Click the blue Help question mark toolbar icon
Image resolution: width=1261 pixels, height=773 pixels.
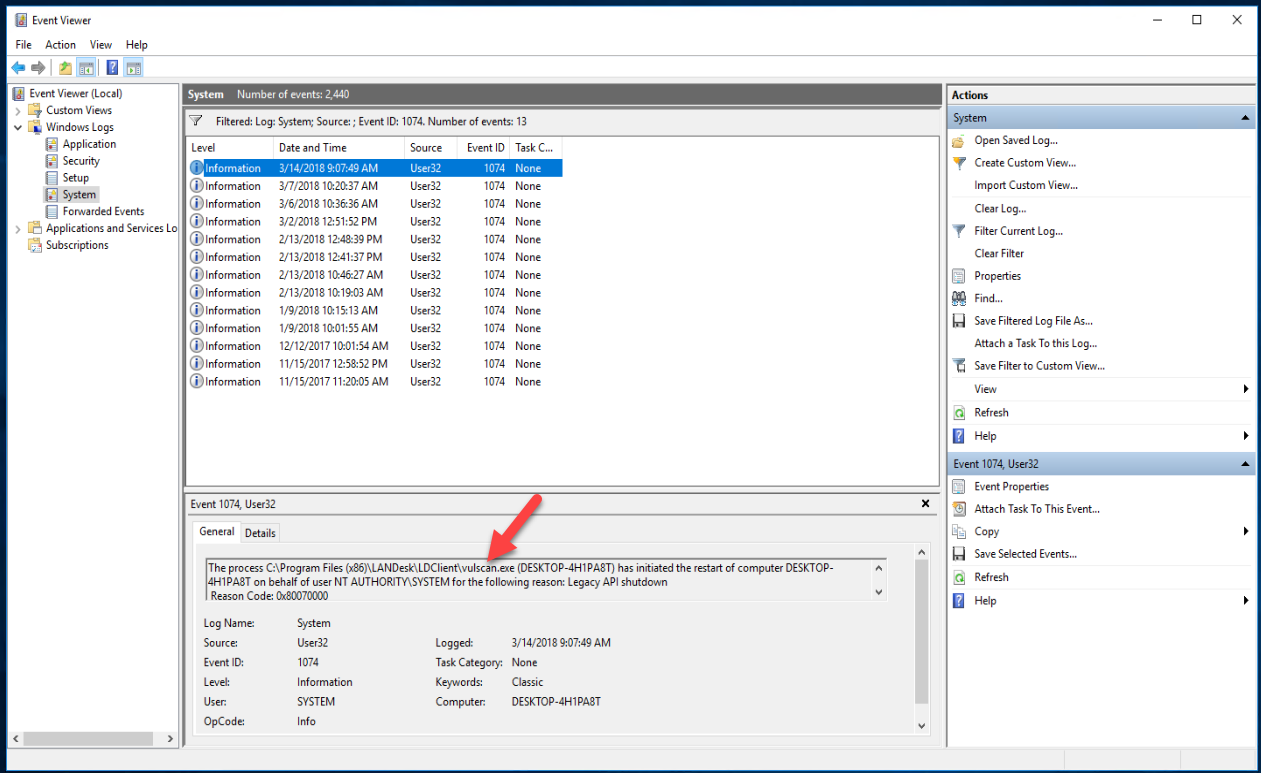(112, 67)
